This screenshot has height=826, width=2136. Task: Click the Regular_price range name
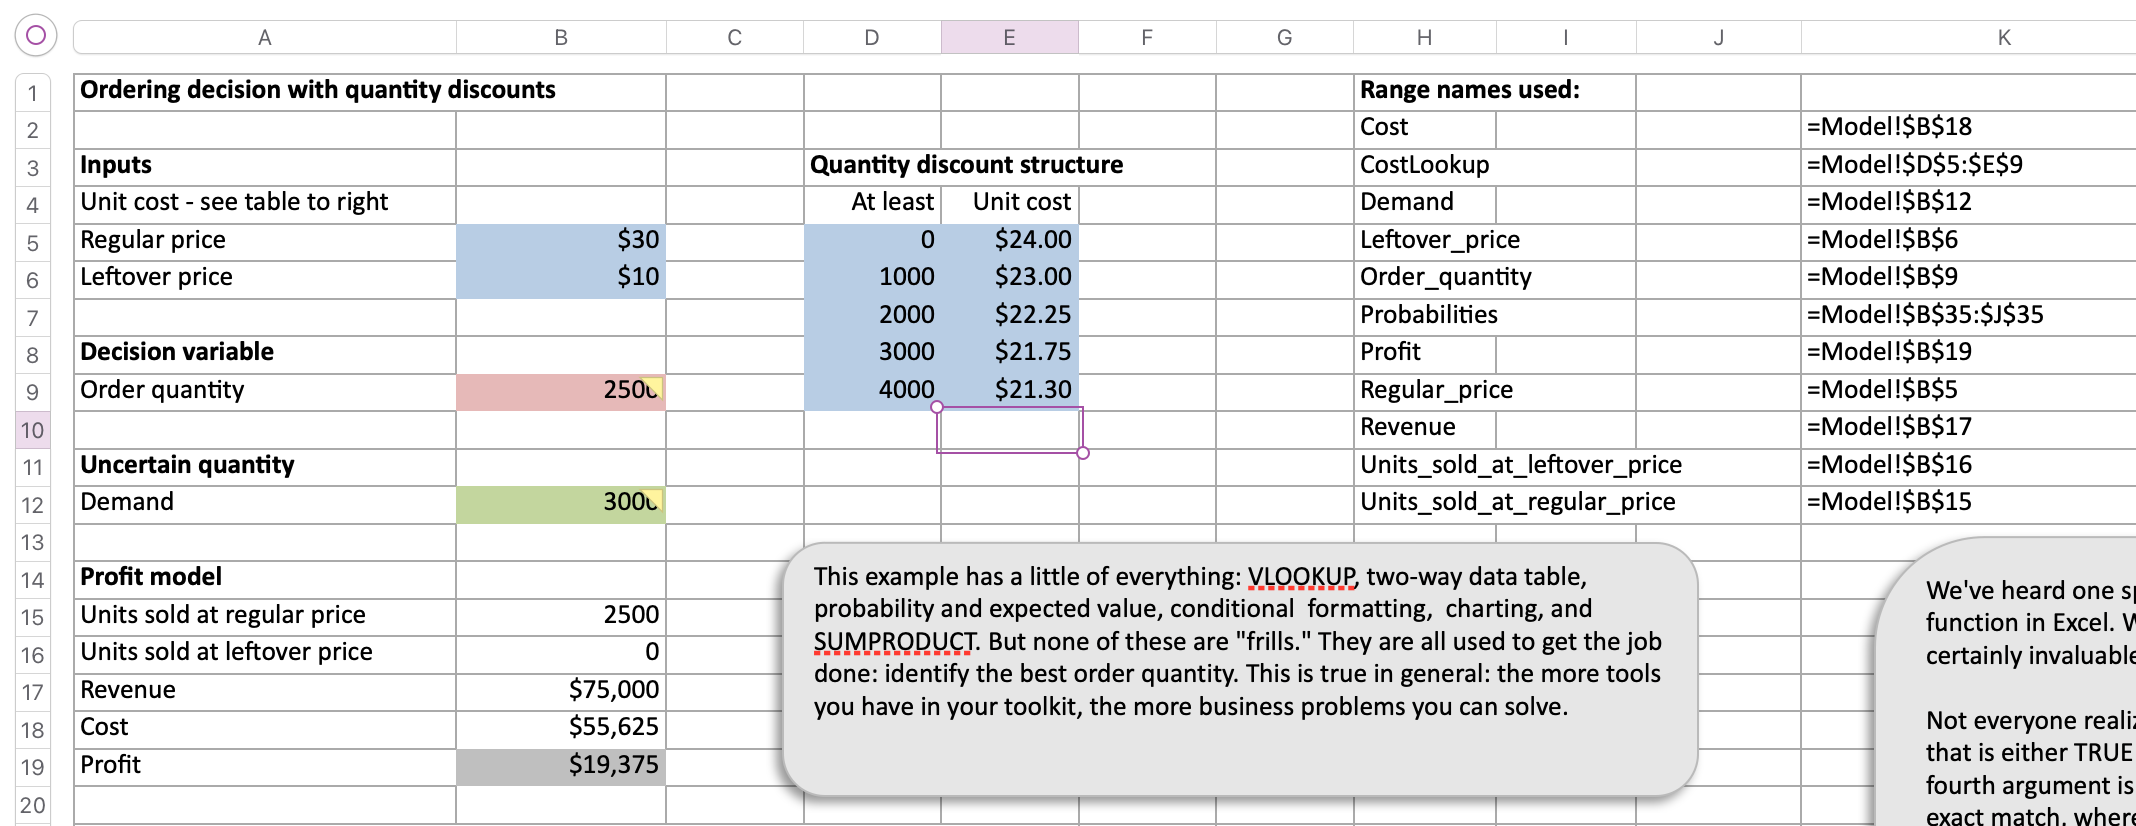pos(1436,390)
